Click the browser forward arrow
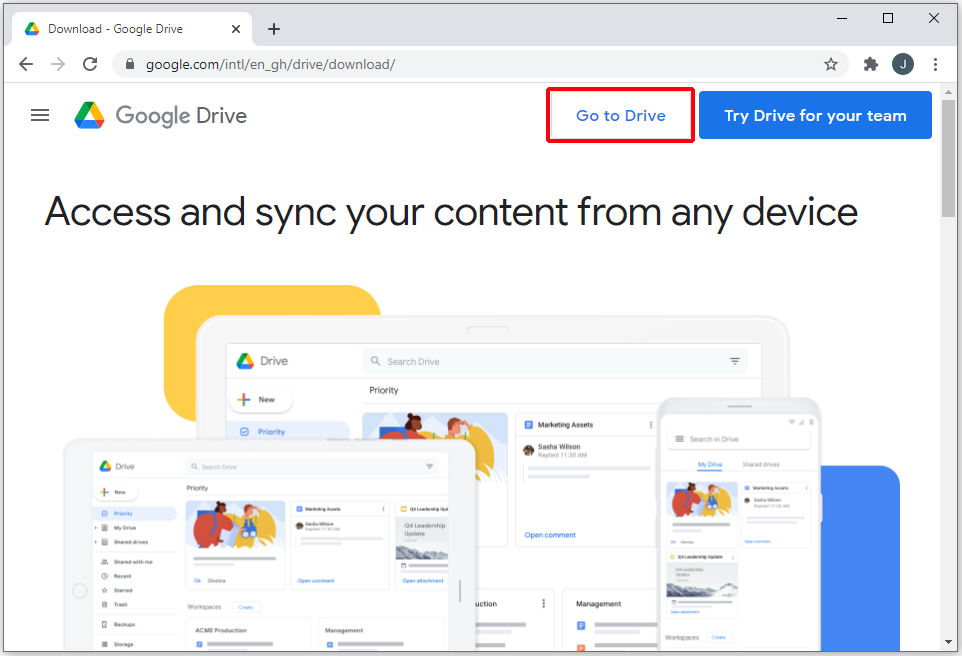The width and height of the screenshot is (962, 656). 58,64
